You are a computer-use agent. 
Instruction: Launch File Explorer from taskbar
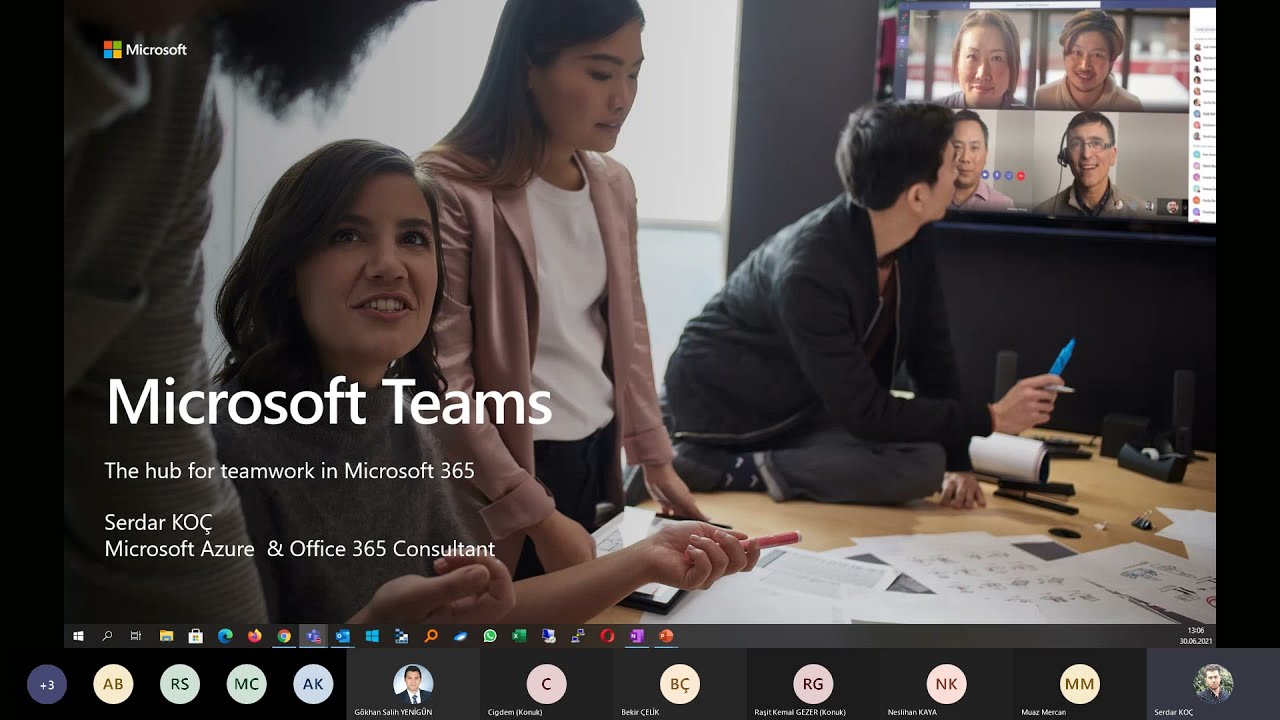click(x=166, y=635)
